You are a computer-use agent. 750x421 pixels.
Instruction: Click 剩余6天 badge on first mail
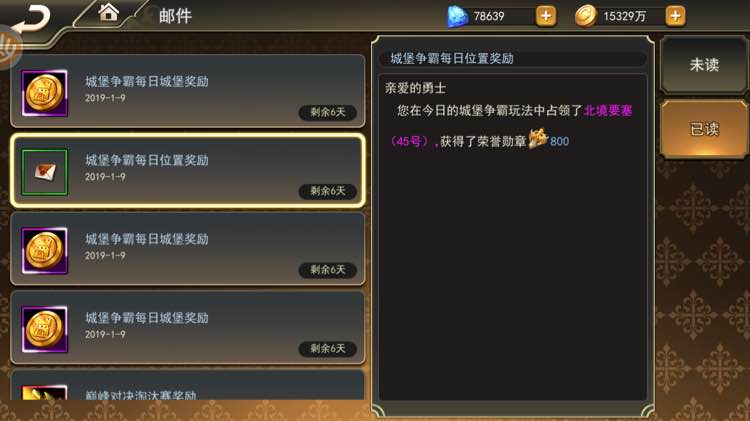pyautogui.click(x=328, y=112)
